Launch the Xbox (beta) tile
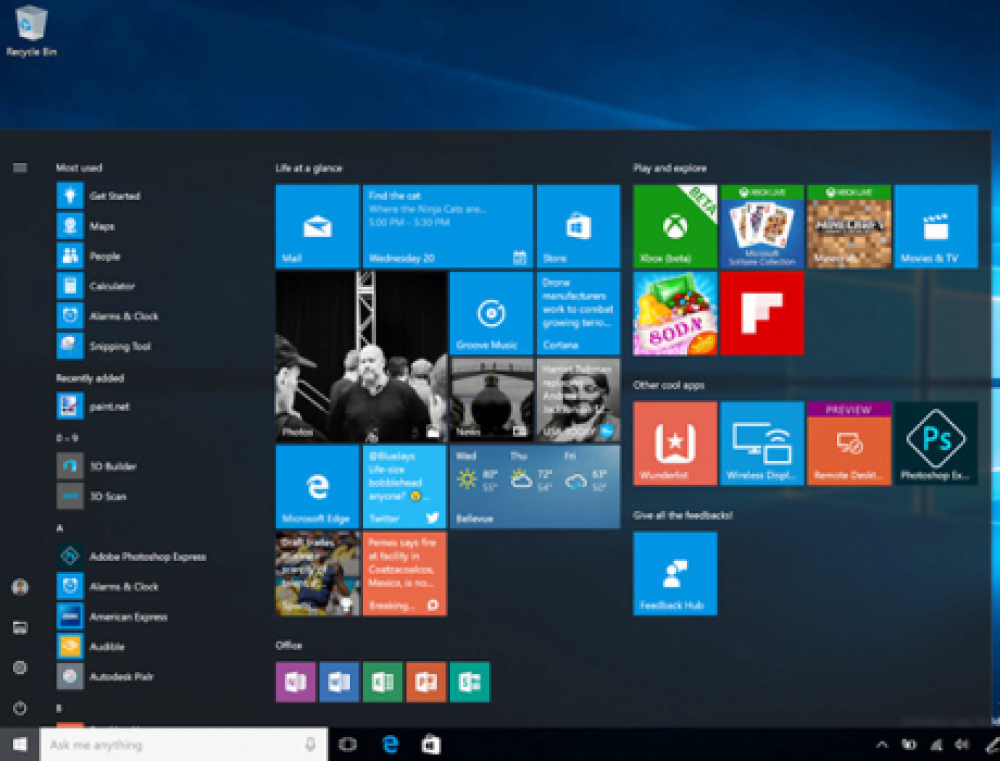Image resolution: width=1000 pixels, height=761 pixels. pyautogui.click(x=675, y=226)
